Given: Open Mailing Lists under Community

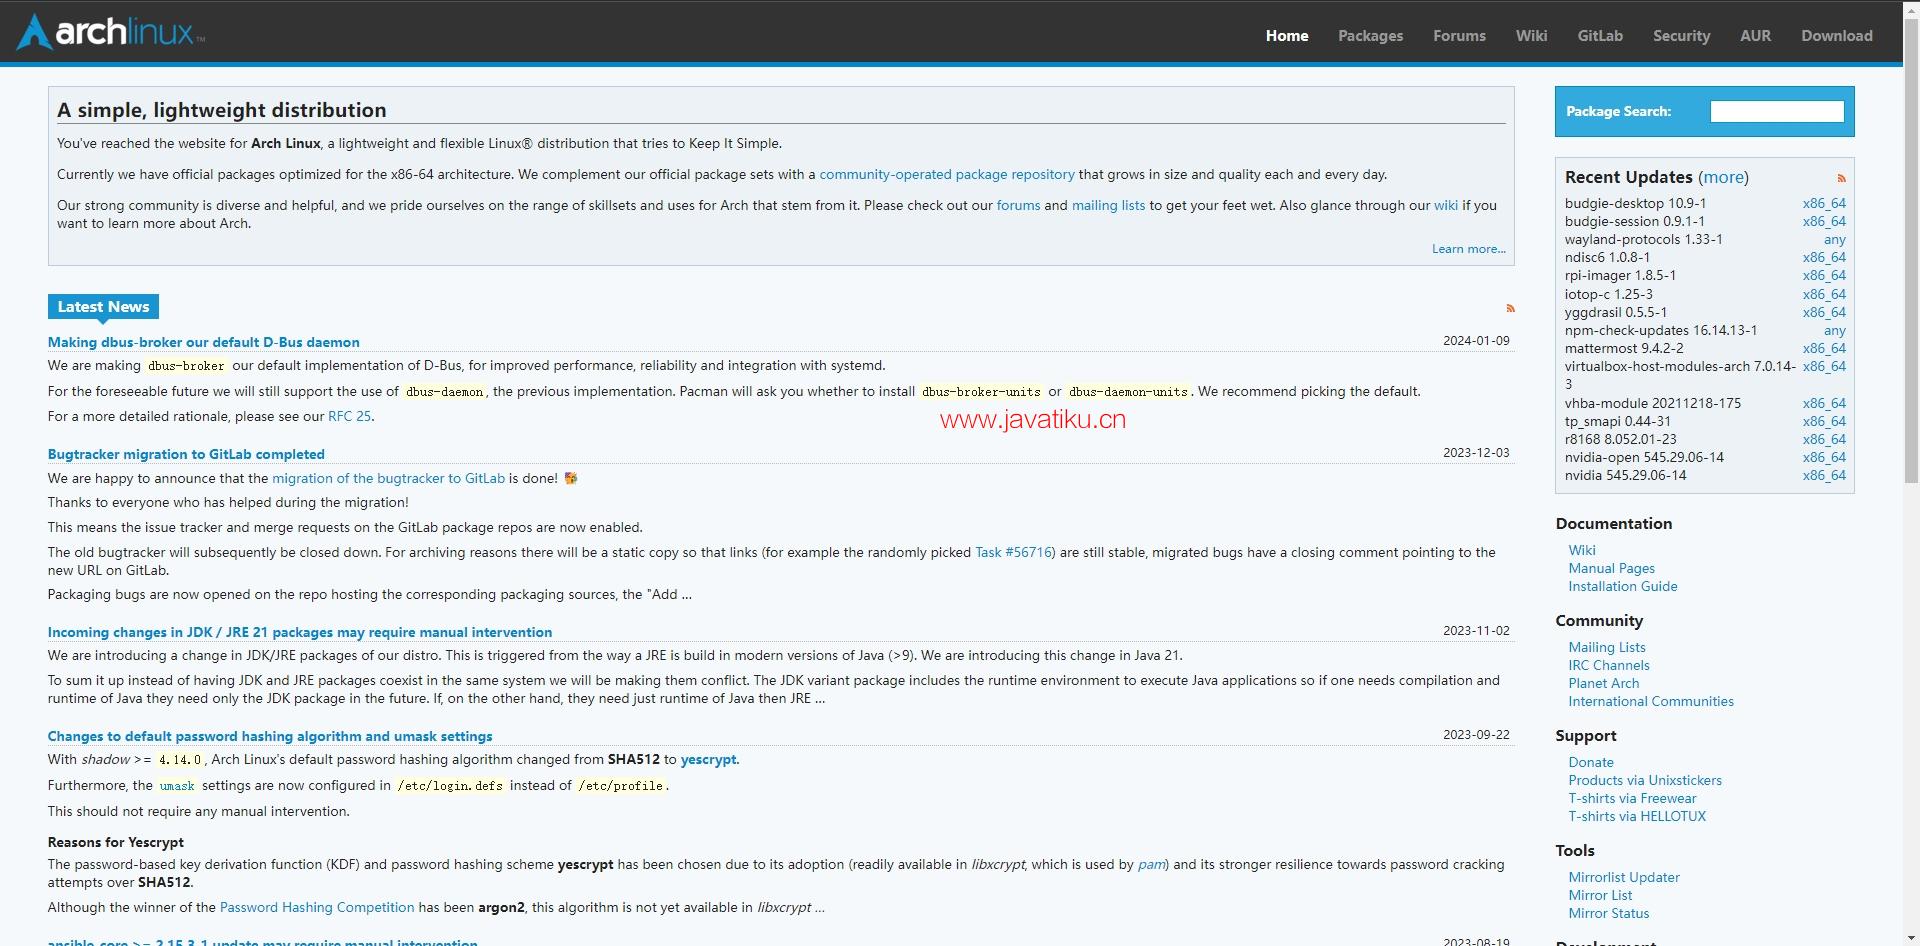Looking at the screenshot, I should tap(1607, 647).
